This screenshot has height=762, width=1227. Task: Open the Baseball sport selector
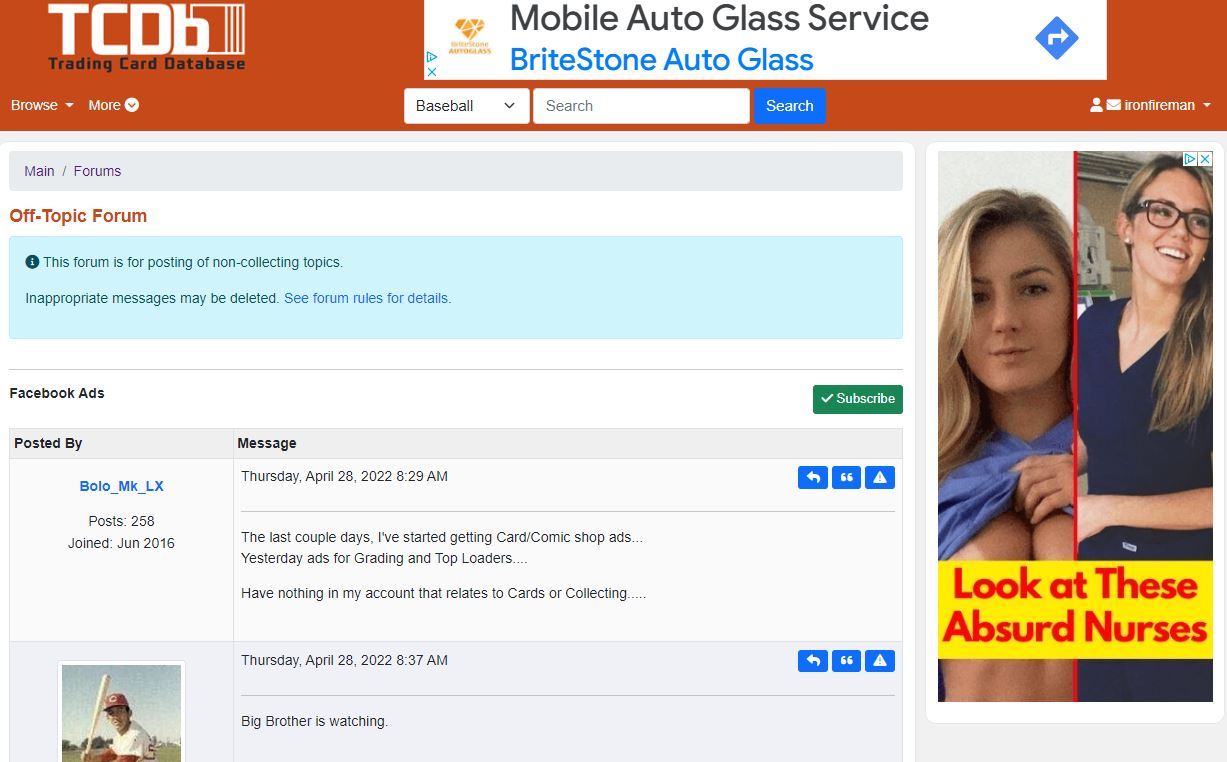coord(467,106)
